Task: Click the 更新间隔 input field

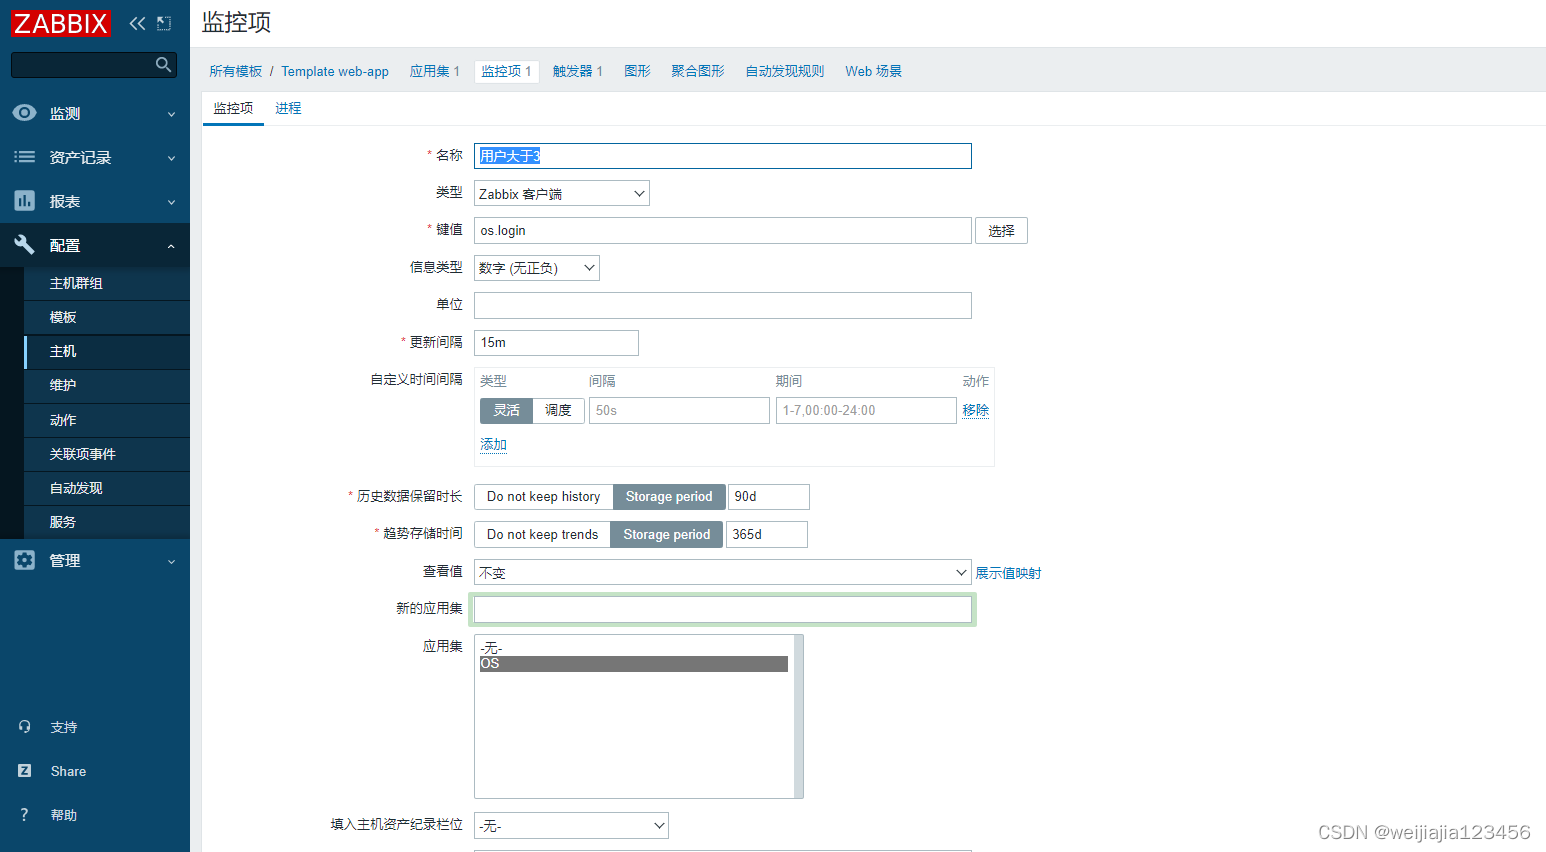Action: click(x=556, y=343)
